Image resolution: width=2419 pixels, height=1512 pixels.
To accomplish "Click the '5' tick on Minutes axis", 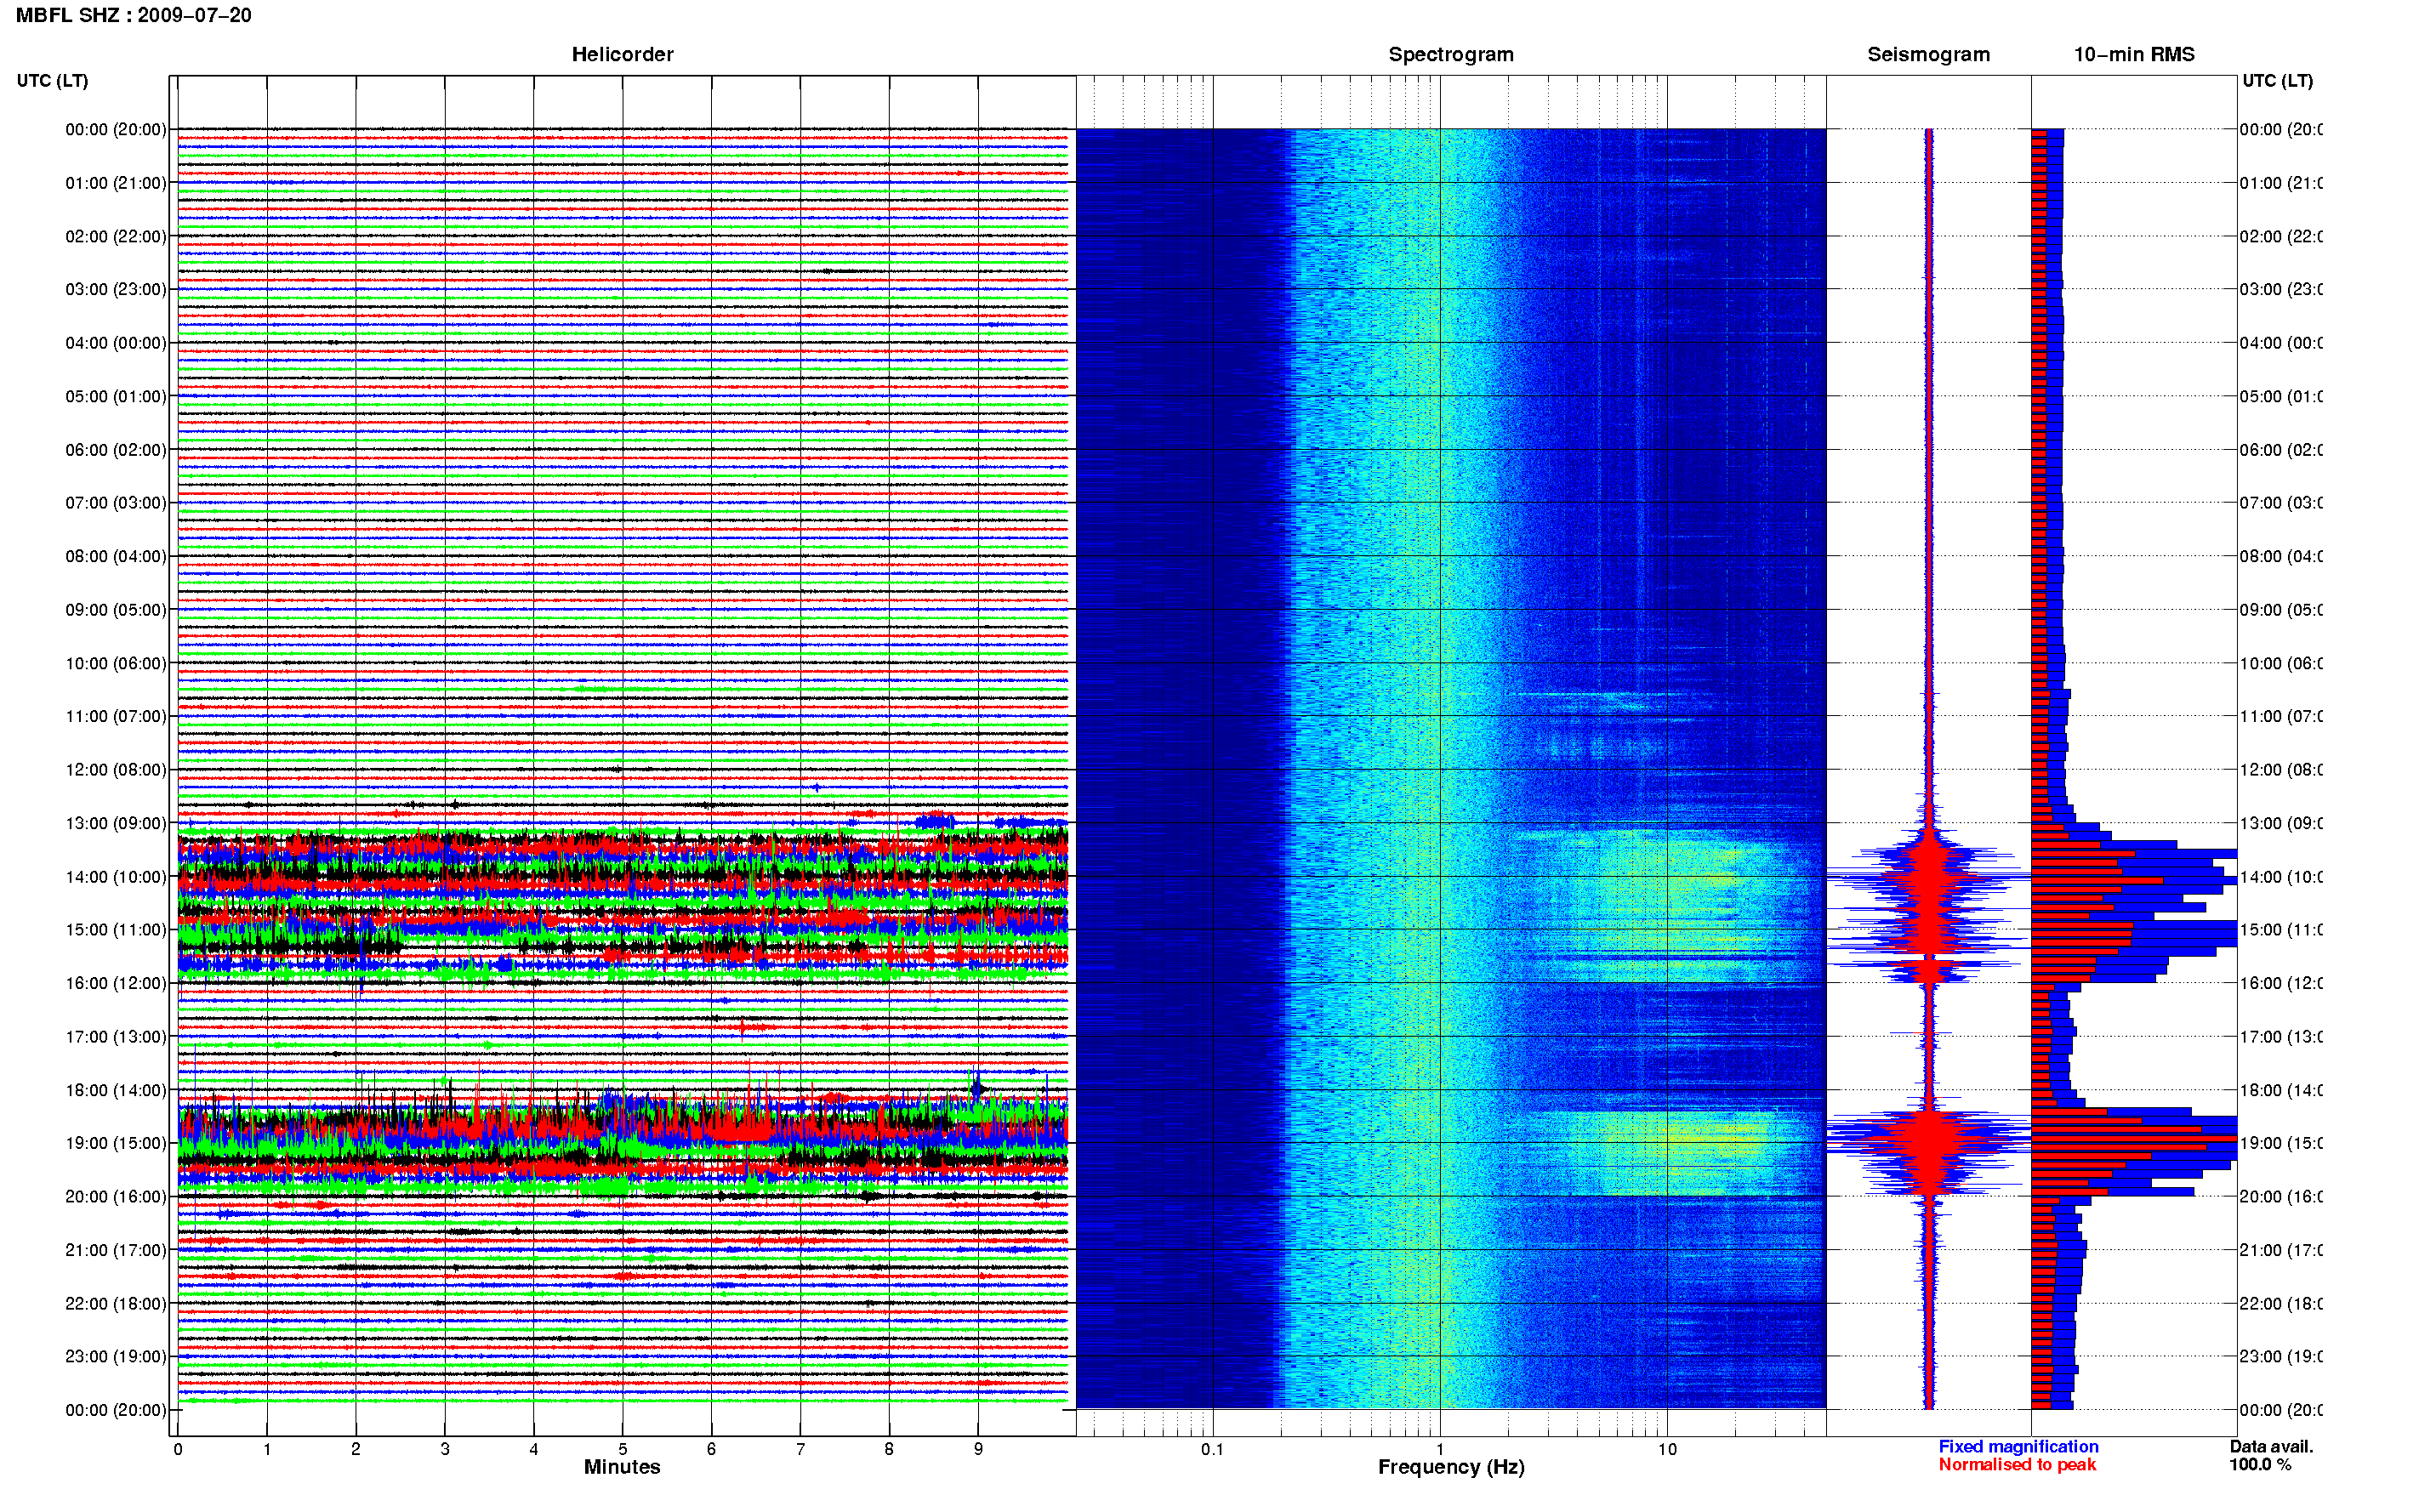I will pyautogui.click(x=623, y=1449).
